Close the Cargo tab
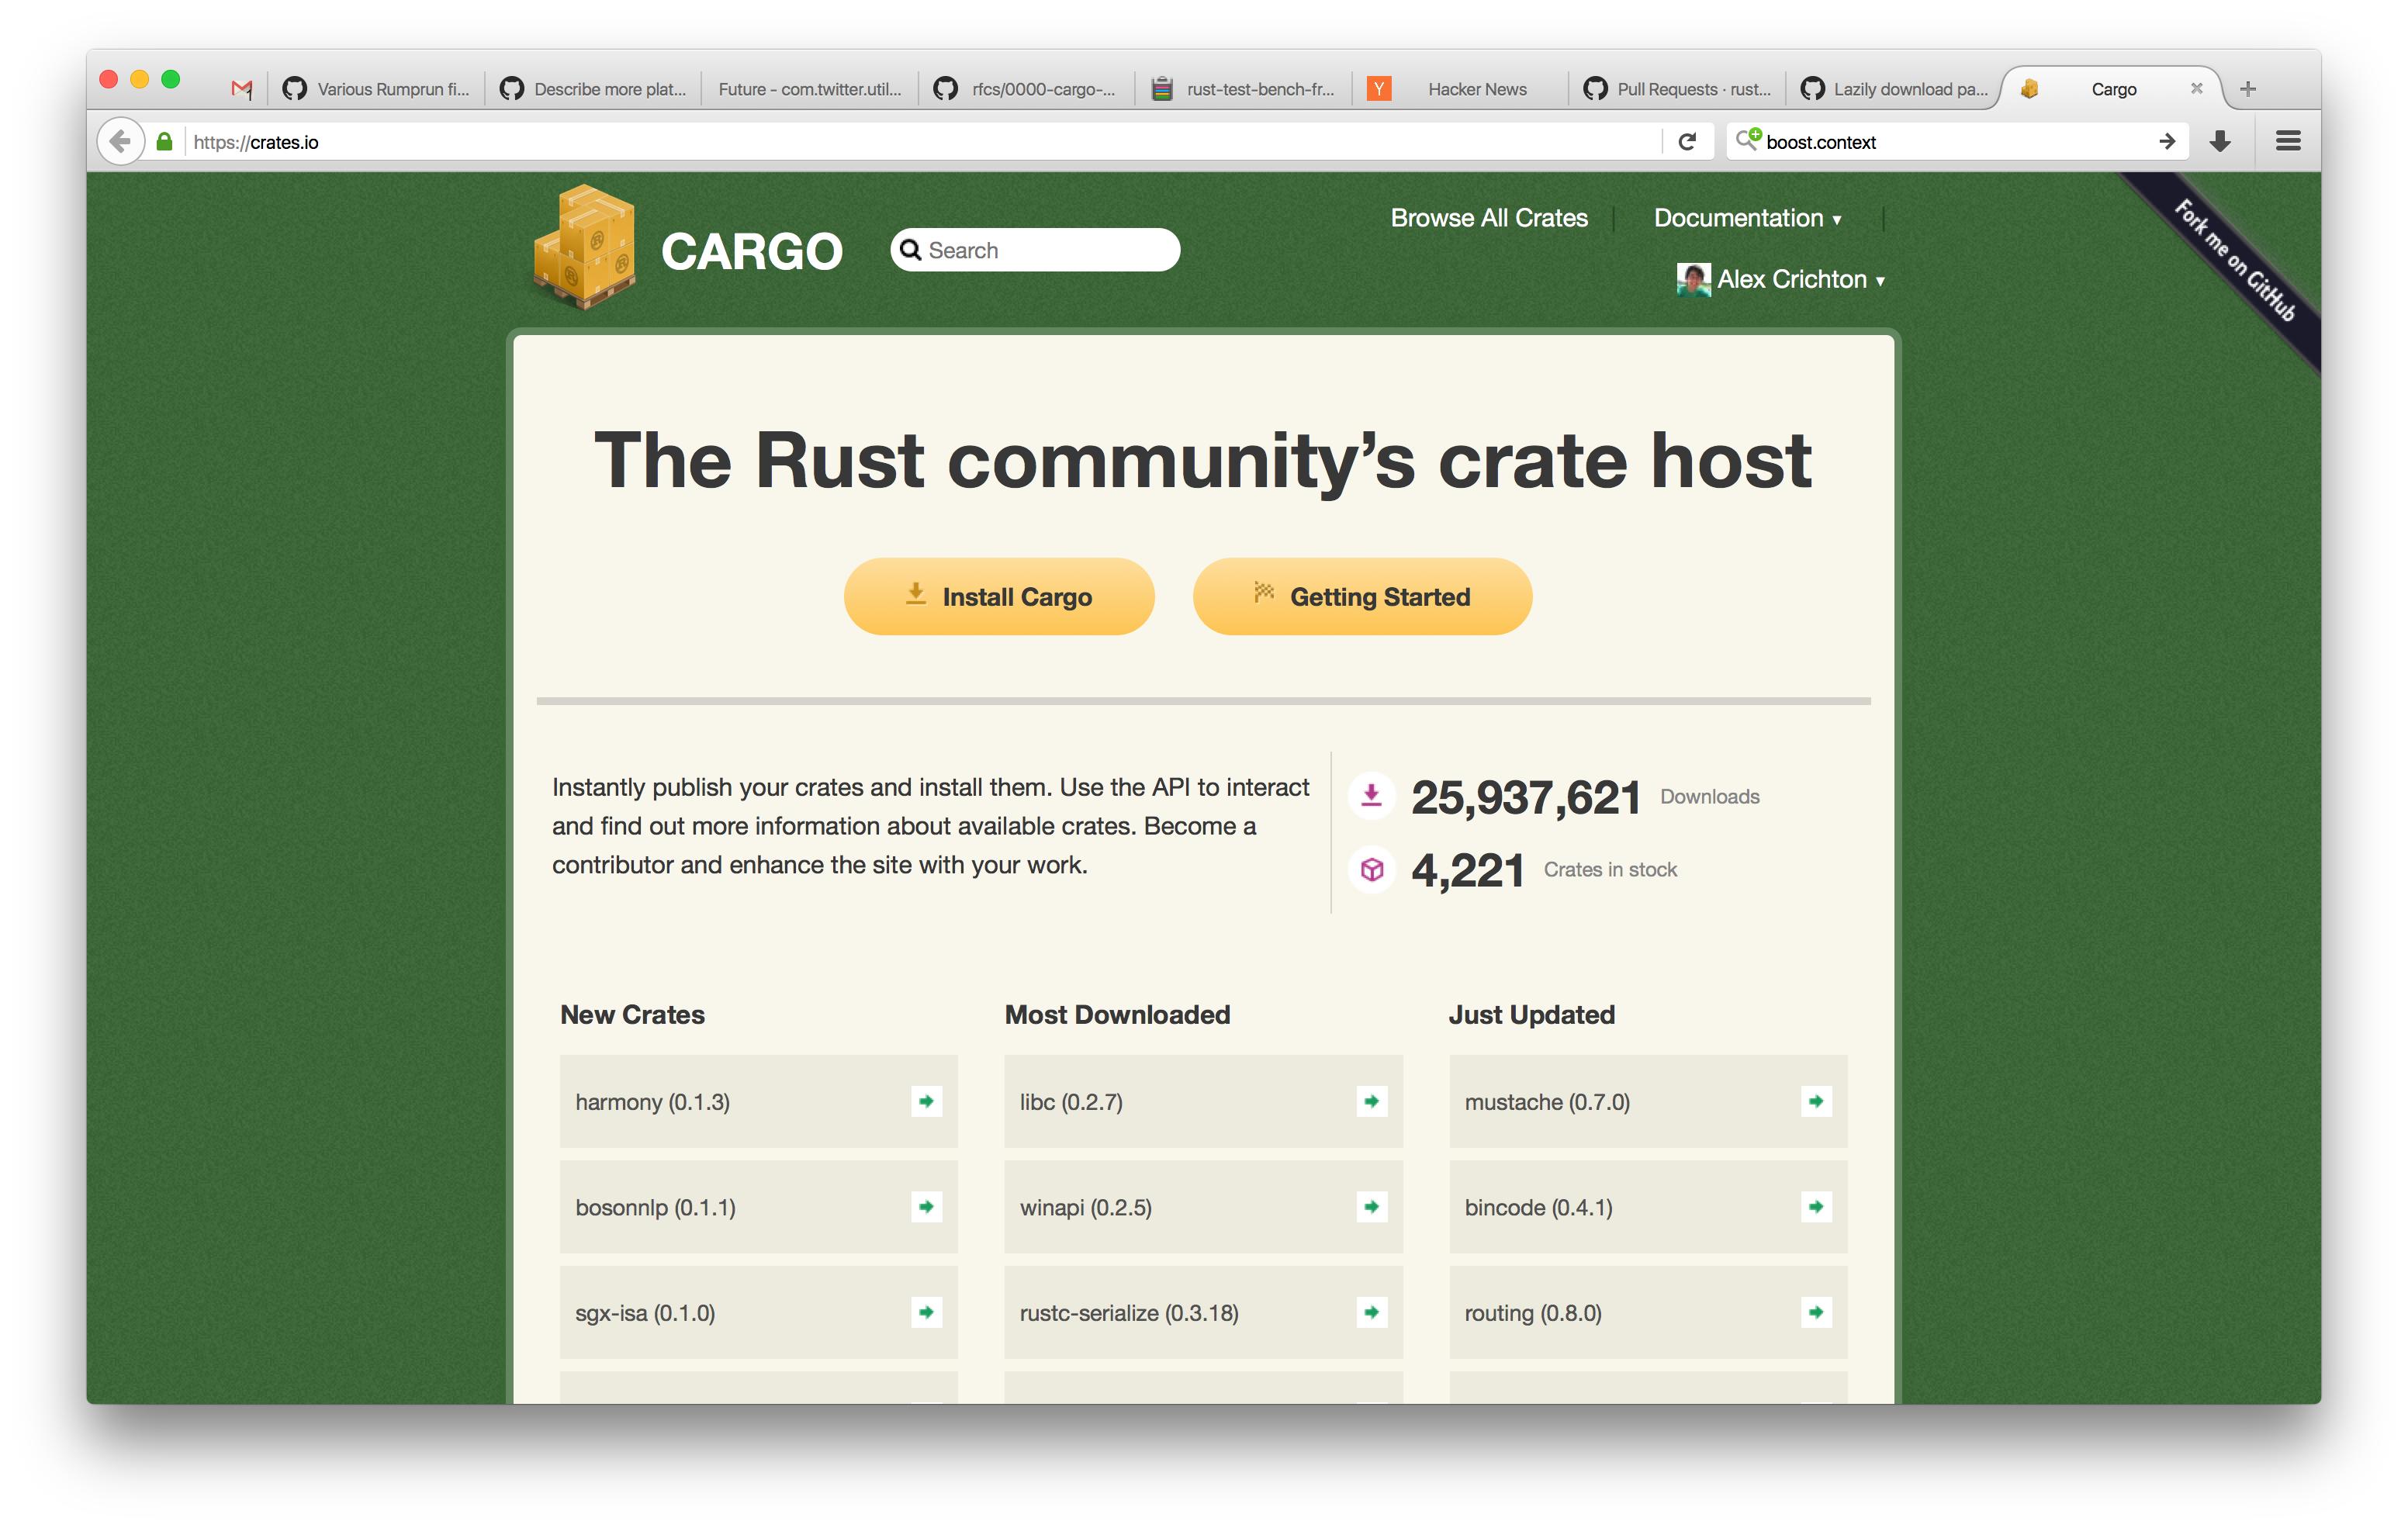The image size is (2408, 1528). click(x=2197, y=88)
